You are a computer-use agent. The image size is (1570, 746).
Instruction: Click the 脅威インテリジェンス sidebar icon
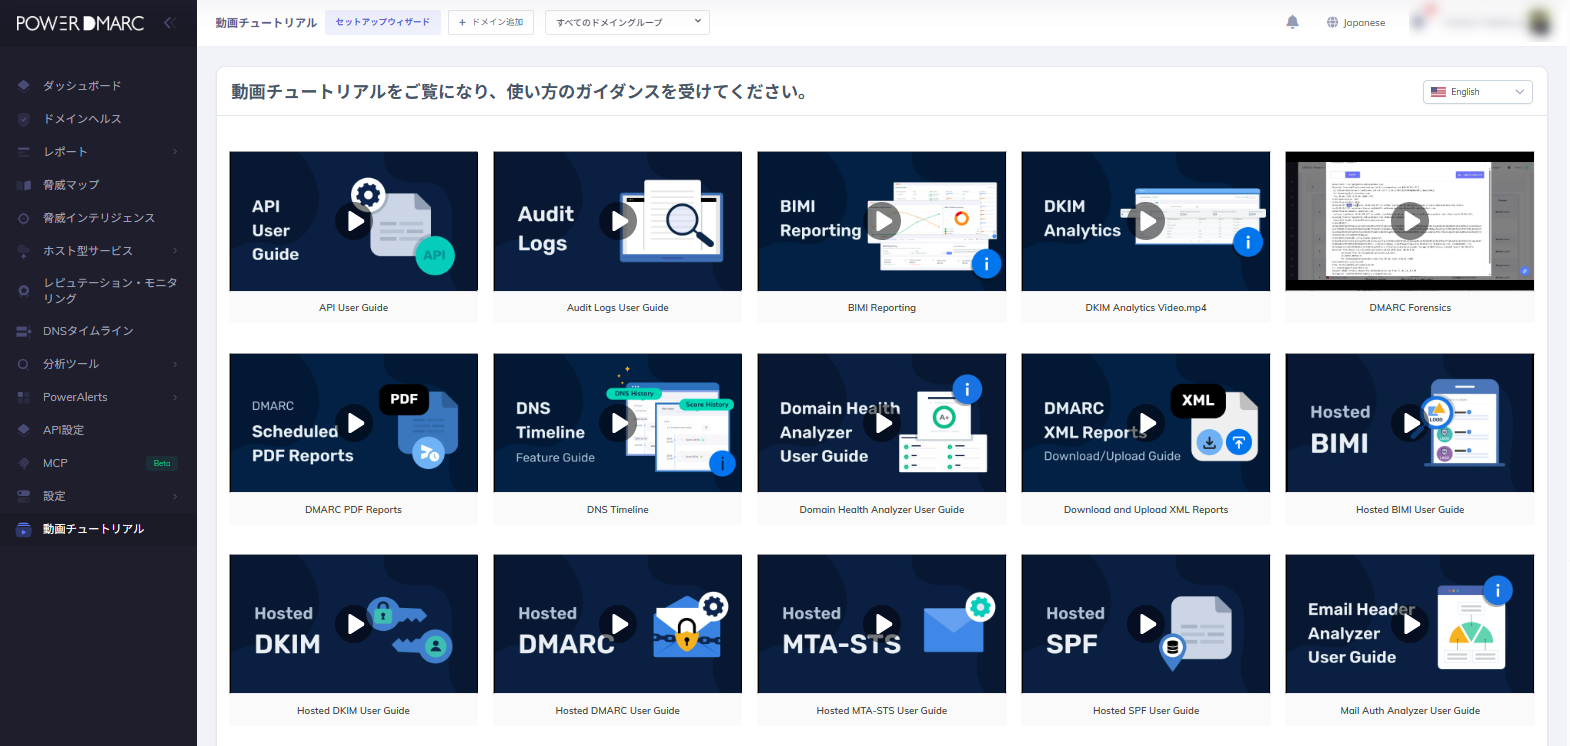click(x=24, y=218)
